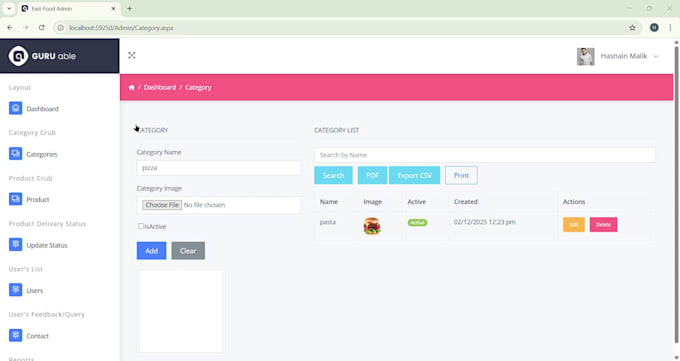Click the pasta name cell
The image size is (680, 361).
[x=328, y=222]
